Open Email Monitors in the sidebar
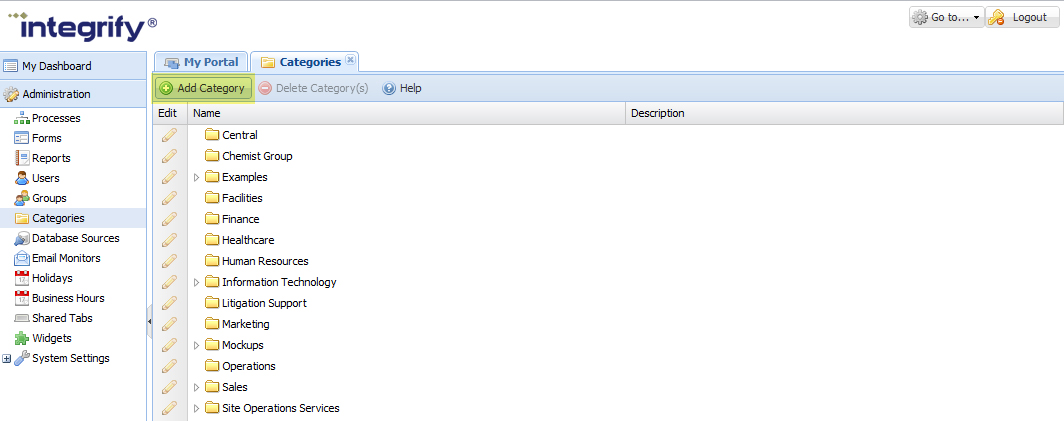Screen dimensions: 1064x421 point(57,258)
